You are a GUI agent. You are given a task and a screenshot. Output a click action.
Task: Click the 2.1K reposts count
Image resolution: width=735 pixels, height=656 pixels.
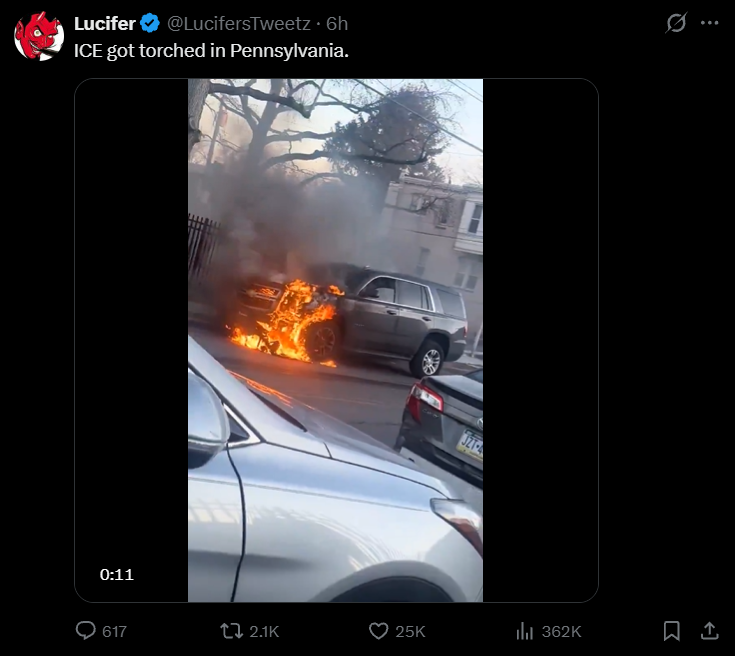264,632
